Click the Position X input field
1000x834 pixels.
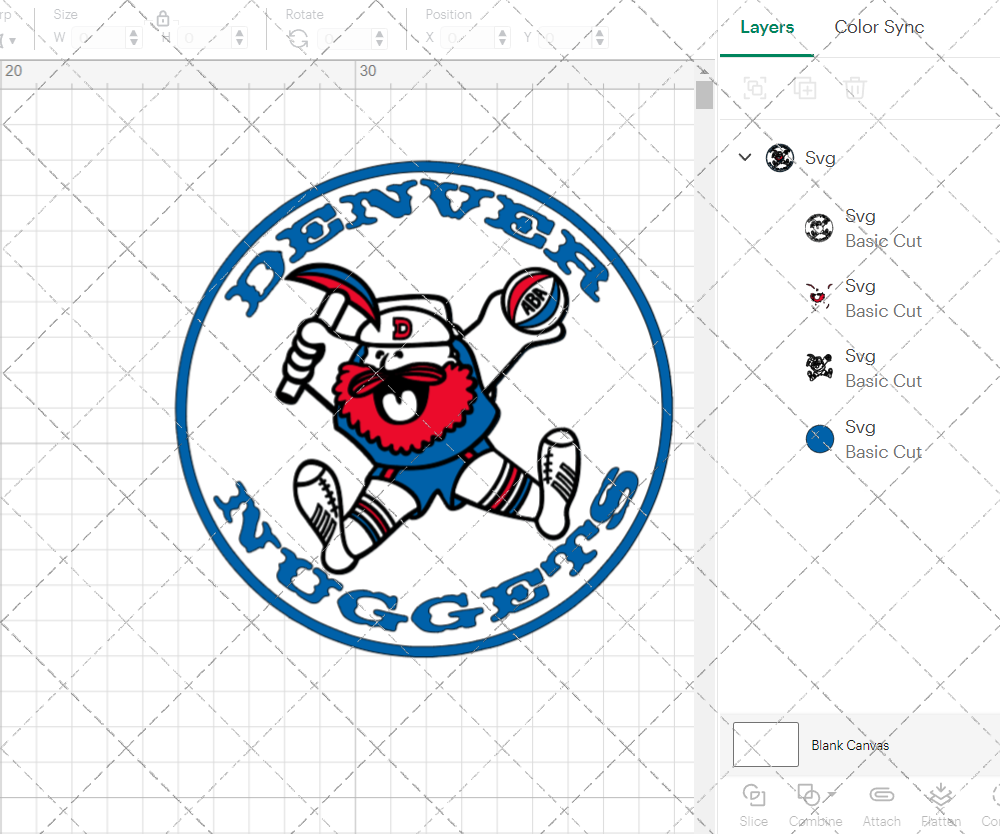point(469,38)
